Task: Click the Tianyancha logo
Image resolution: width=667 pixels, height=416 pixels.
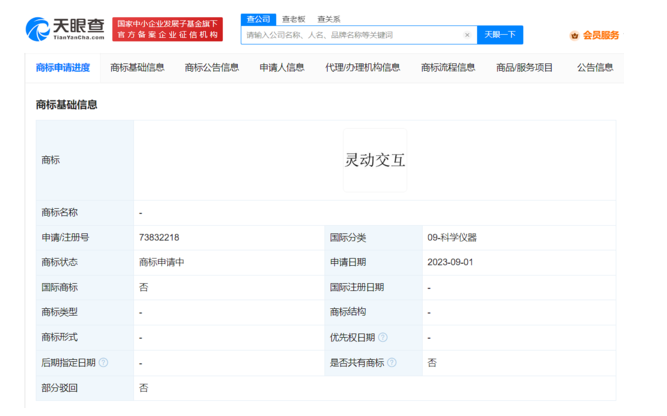Action: click(x=65, y=29)
